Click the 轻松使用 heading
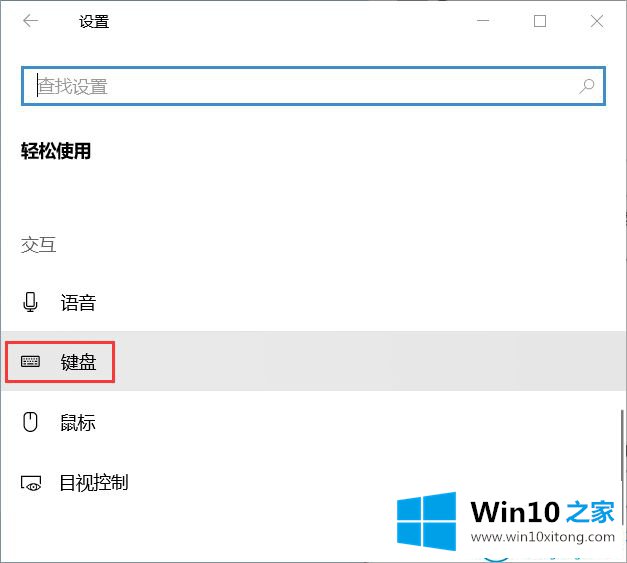627x563 pixels. tap(56, 151)
